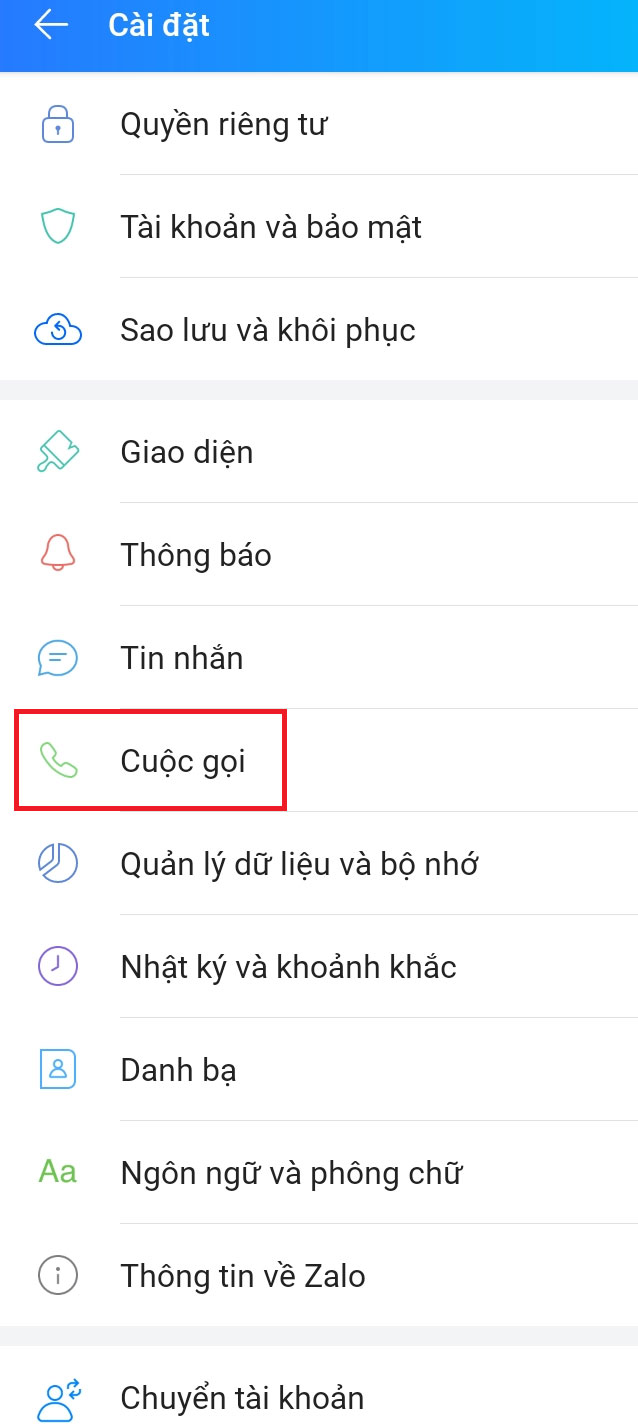638x1424 pixels.
Task: Tap the Quyền riêng tư lock icon
Action: click(x=57, y=124)
